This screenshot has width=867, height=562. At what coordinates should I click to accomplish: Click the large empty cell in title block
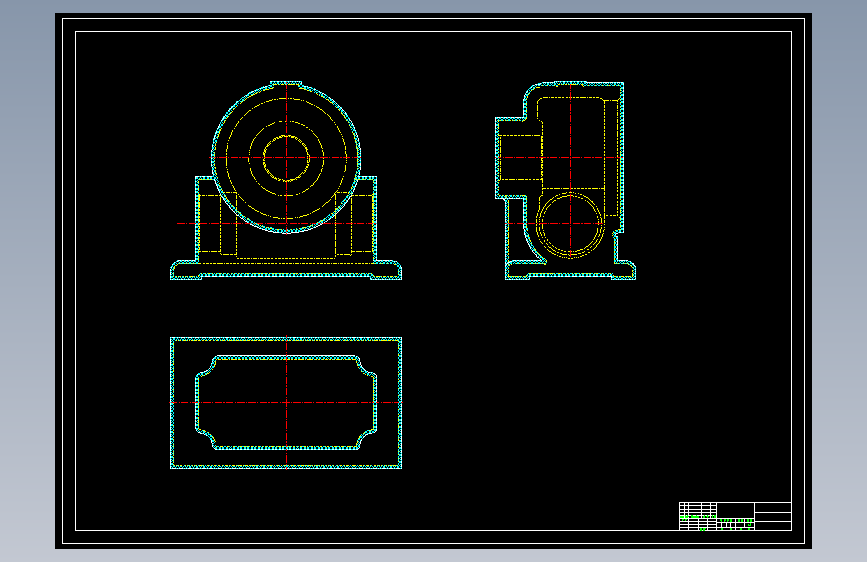pos(735,510)
